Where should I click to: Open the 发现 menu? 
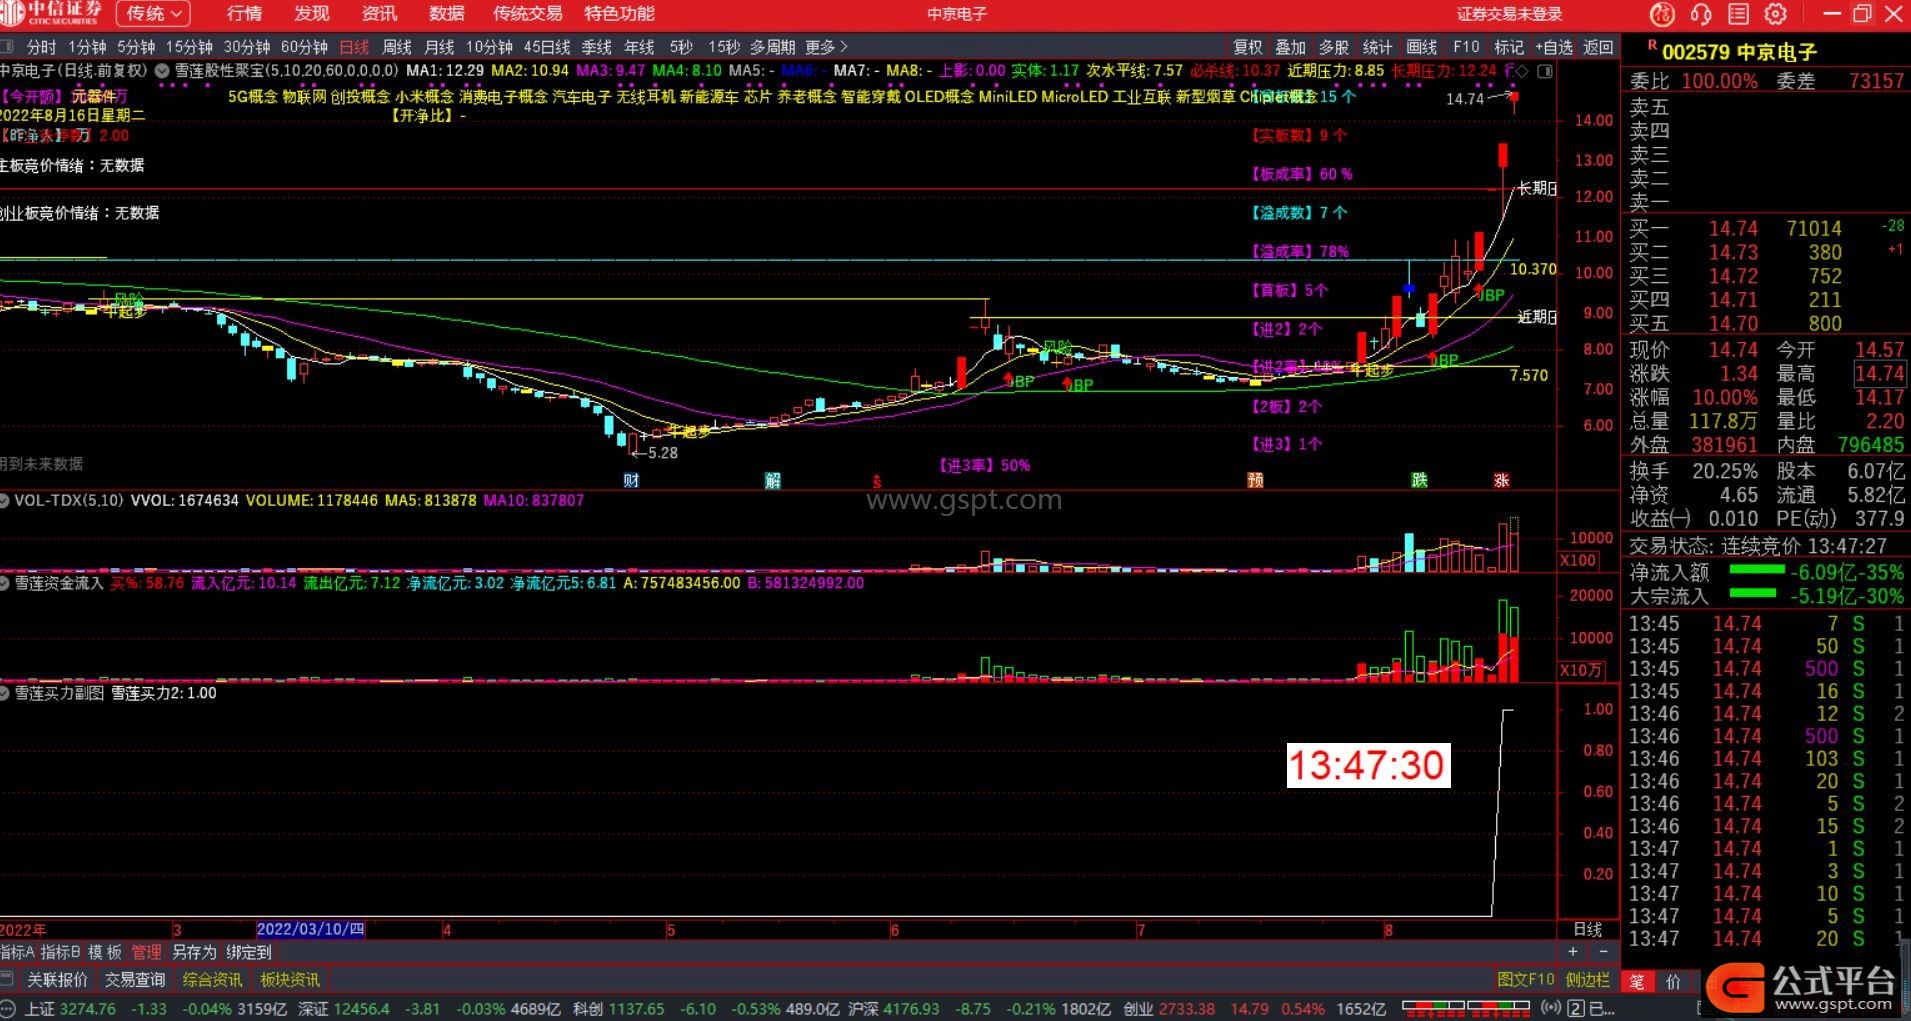tap(312, 14)
